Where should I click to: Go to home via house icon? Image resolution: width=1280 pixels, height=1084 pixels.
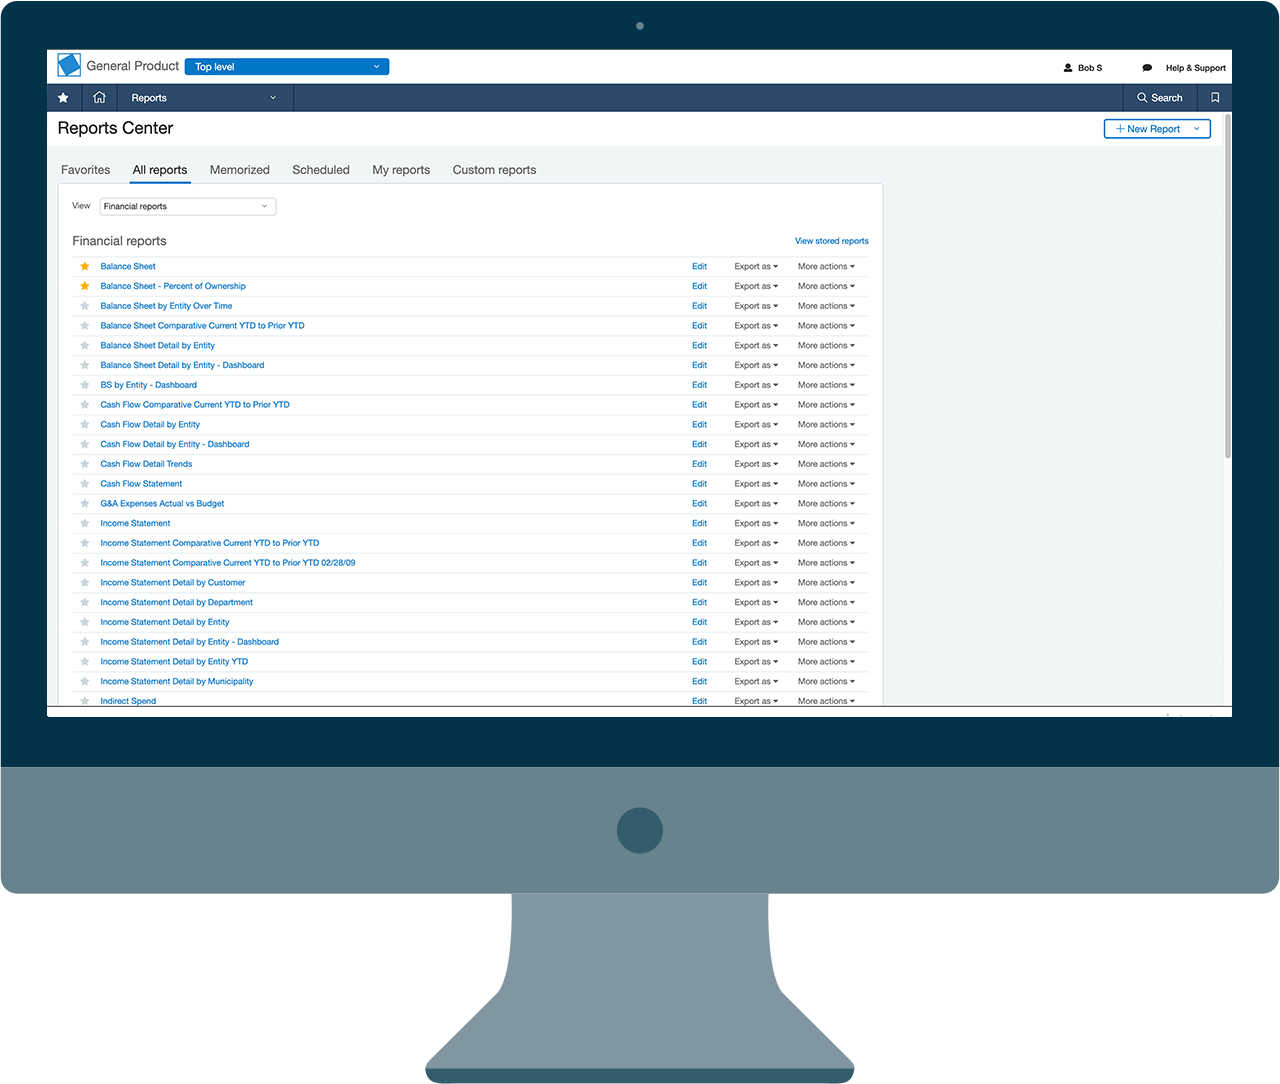click(x=99, y=98)
